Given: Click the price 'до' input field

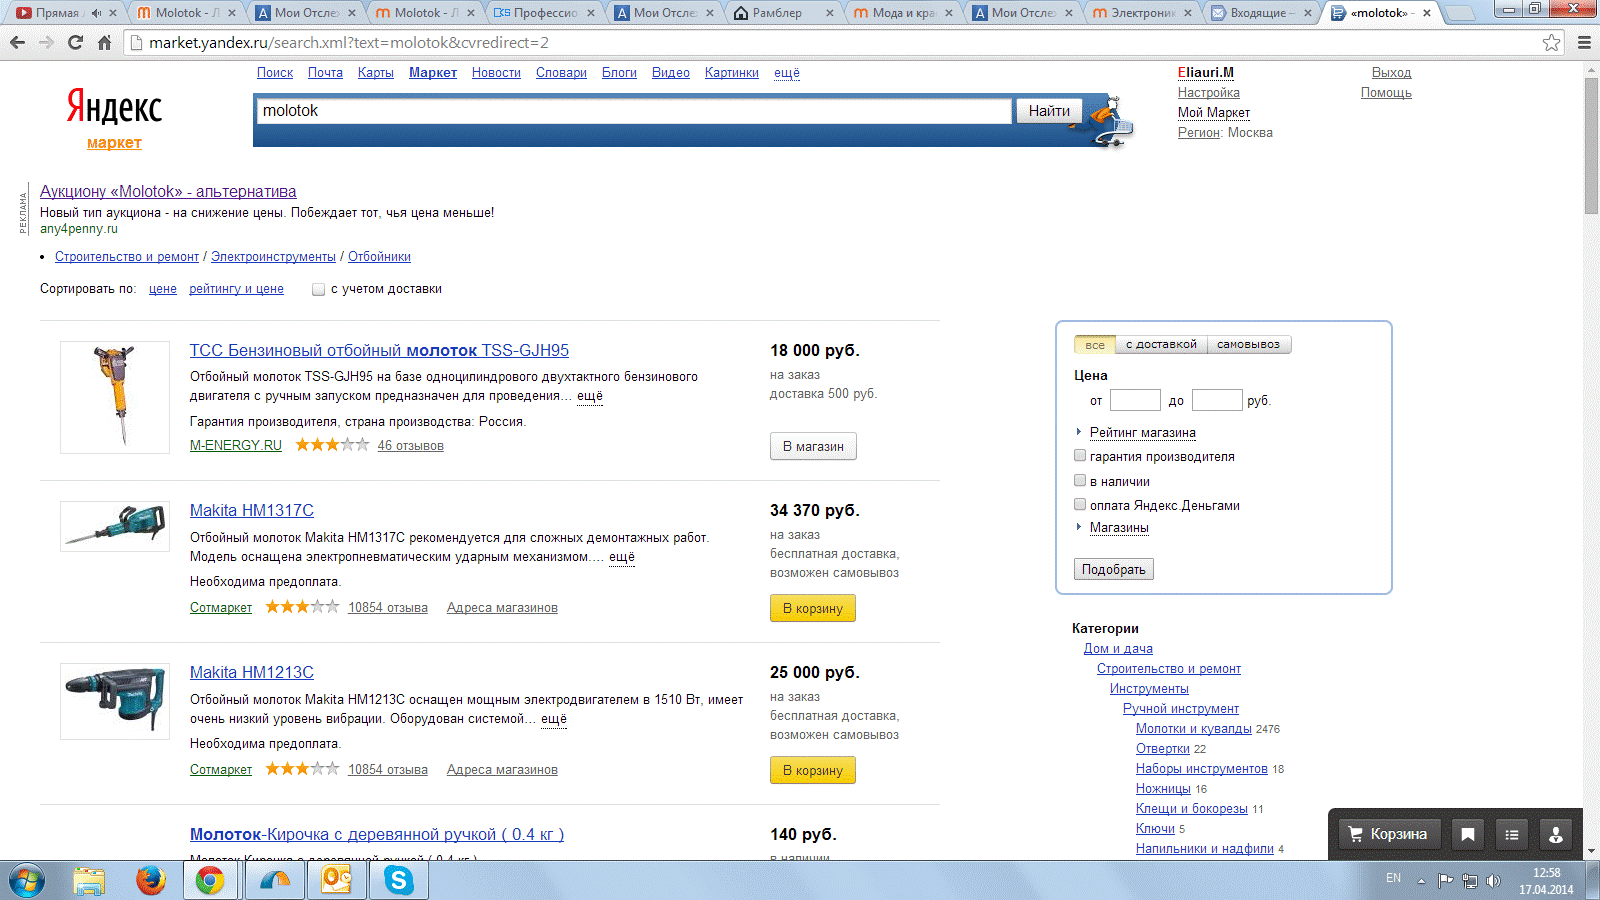Looking at the screenshot, I should (x=1217, y=400).
